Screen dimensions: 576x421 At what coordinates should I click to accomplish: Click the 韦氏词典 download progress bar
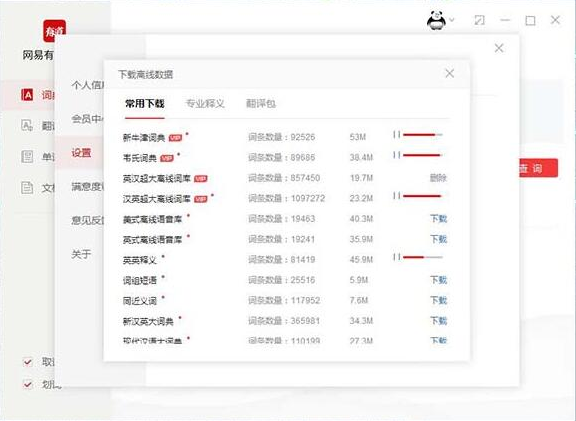[423, 155]
